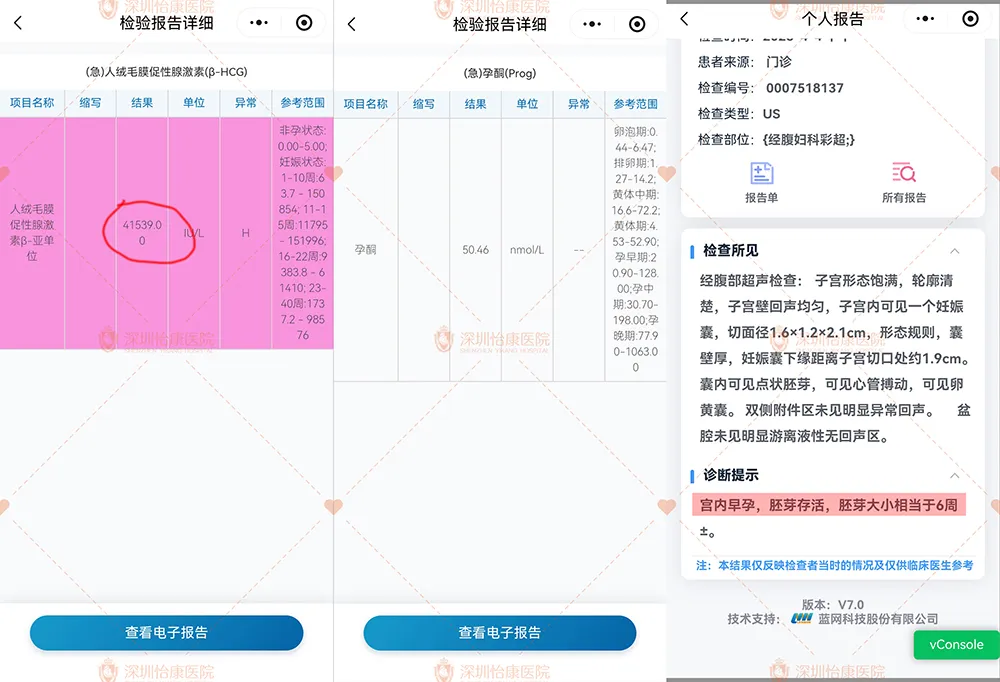Collapse the 诊断提示 section
1000x682 pixels.
pyautogui.click(x=954, y=476)
